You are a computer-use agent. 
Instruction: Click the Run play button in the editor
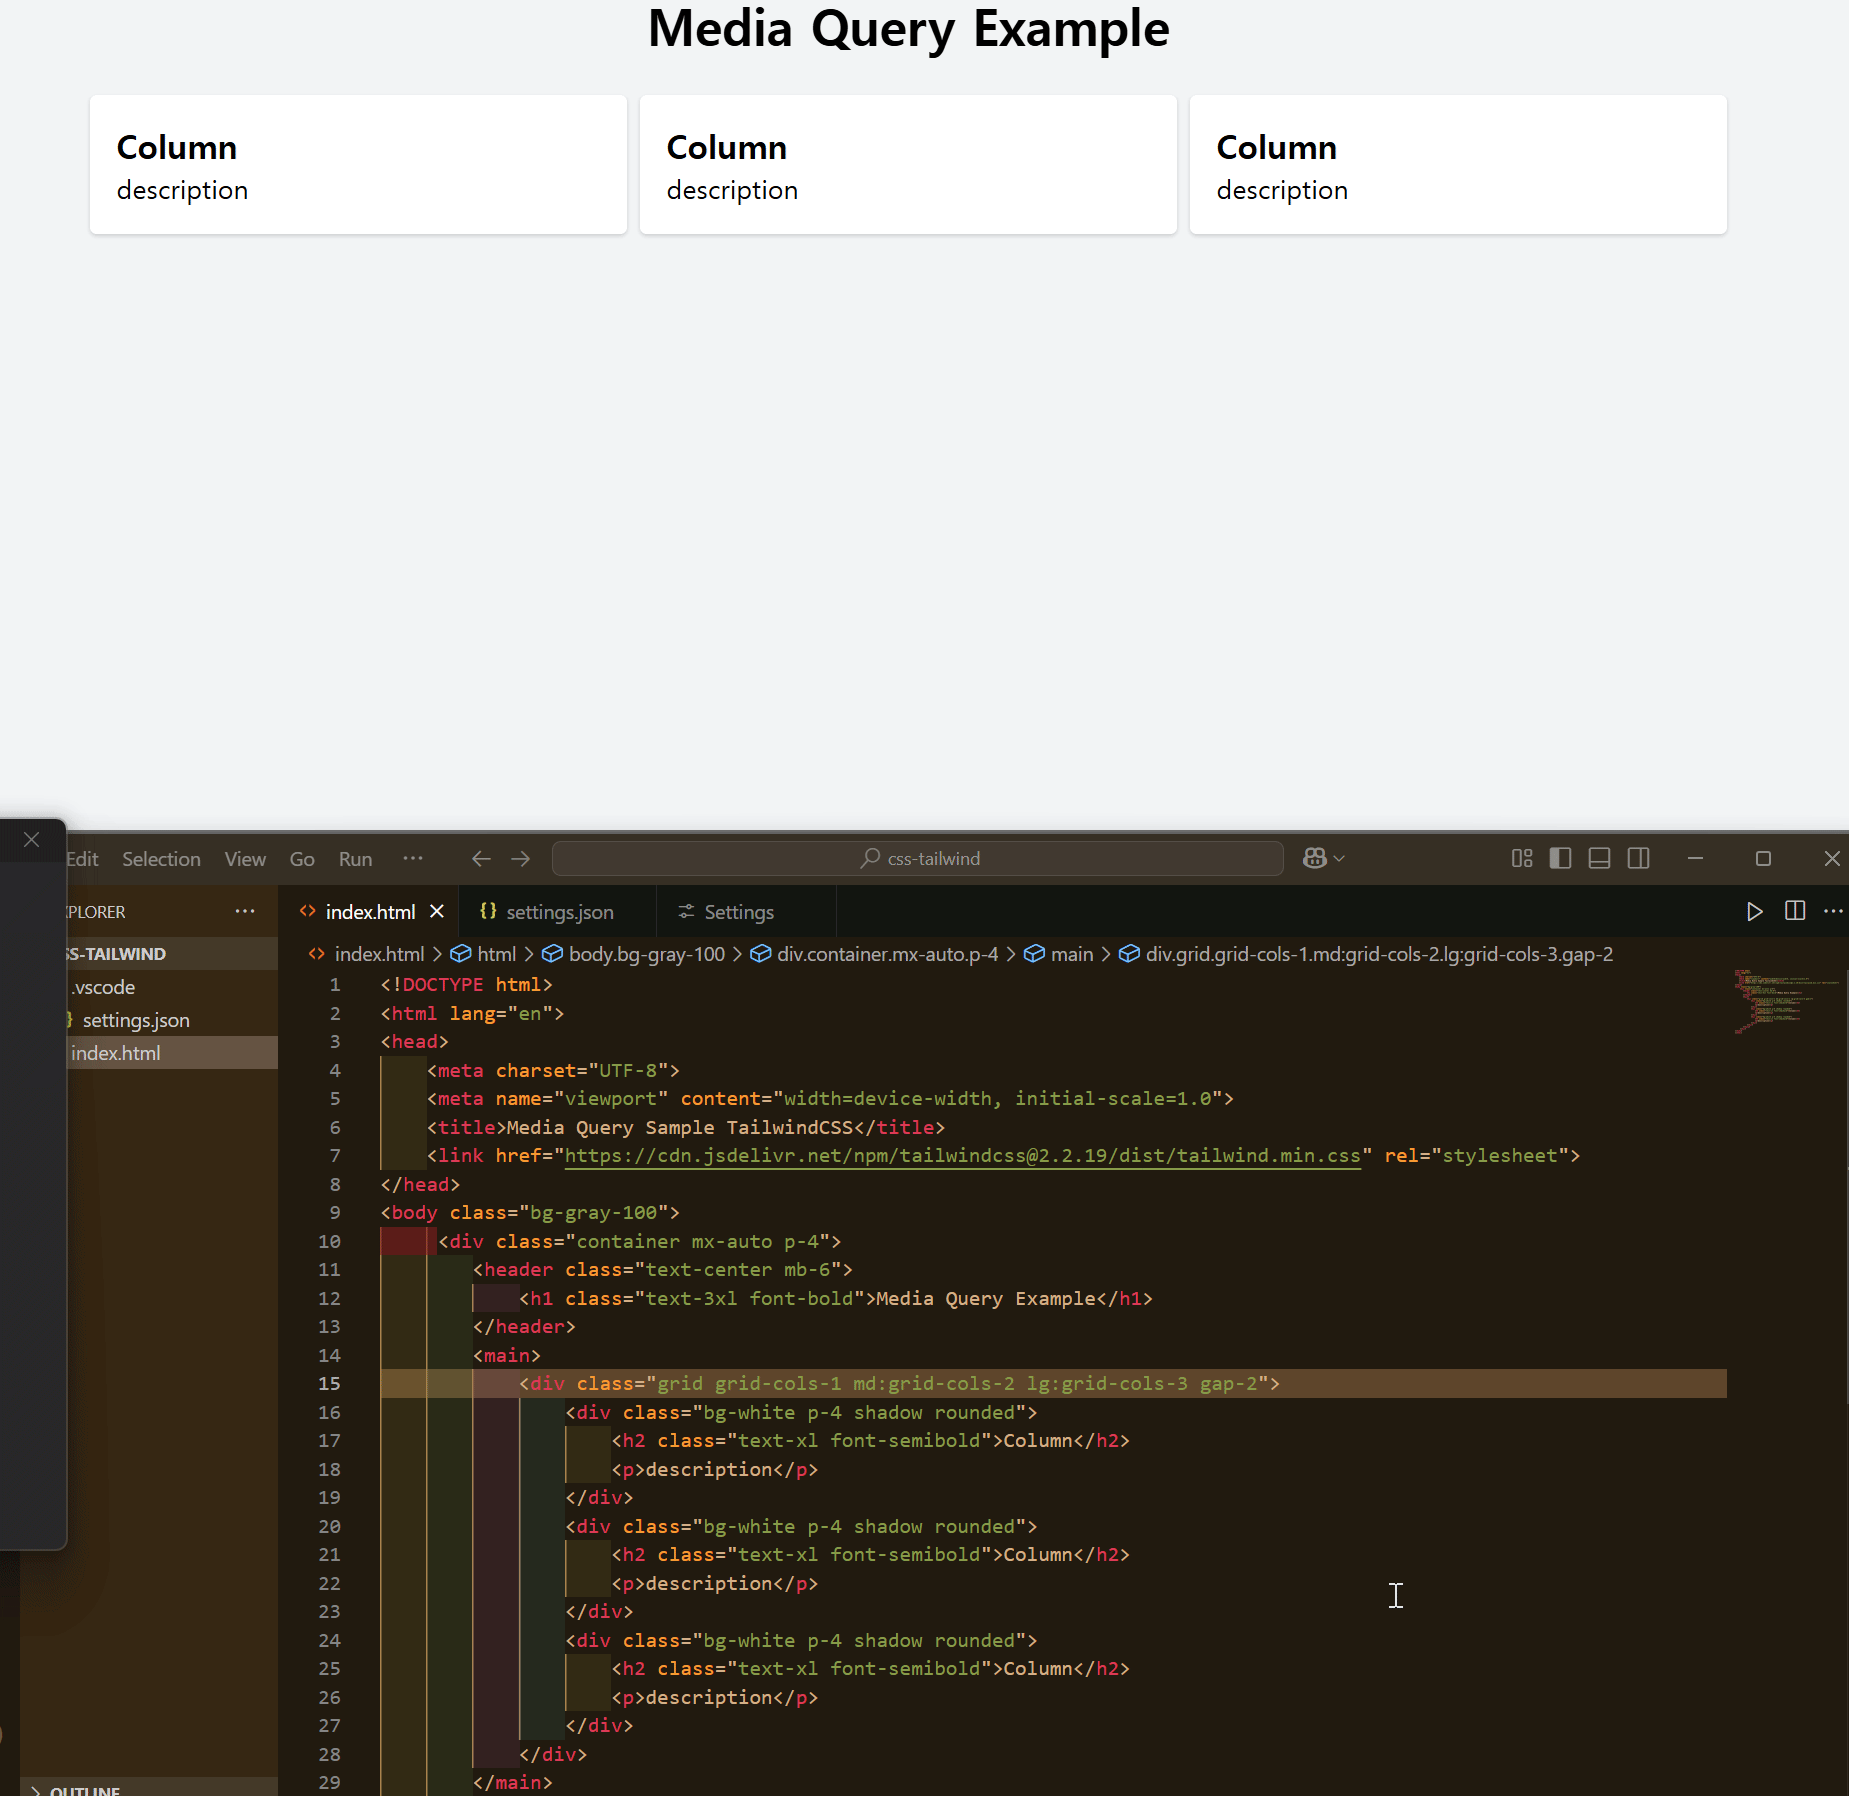click(x=1754, y=911)
